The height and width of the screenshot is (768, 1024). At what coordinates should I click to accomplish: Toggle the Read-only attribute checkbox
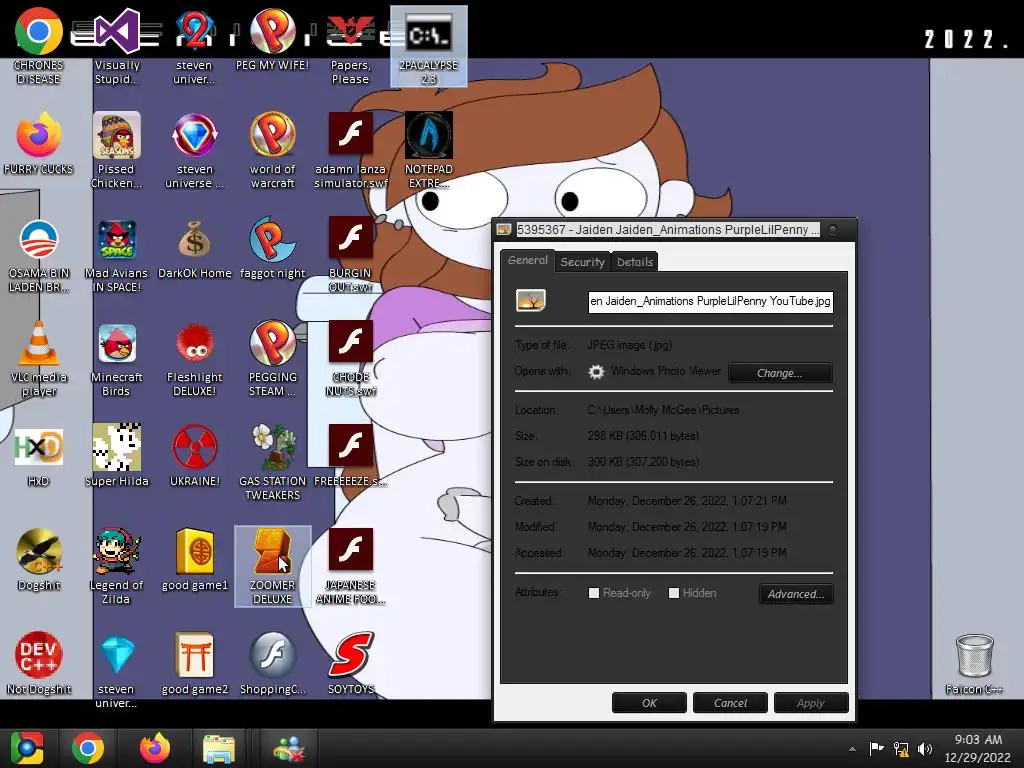point(594,593)
